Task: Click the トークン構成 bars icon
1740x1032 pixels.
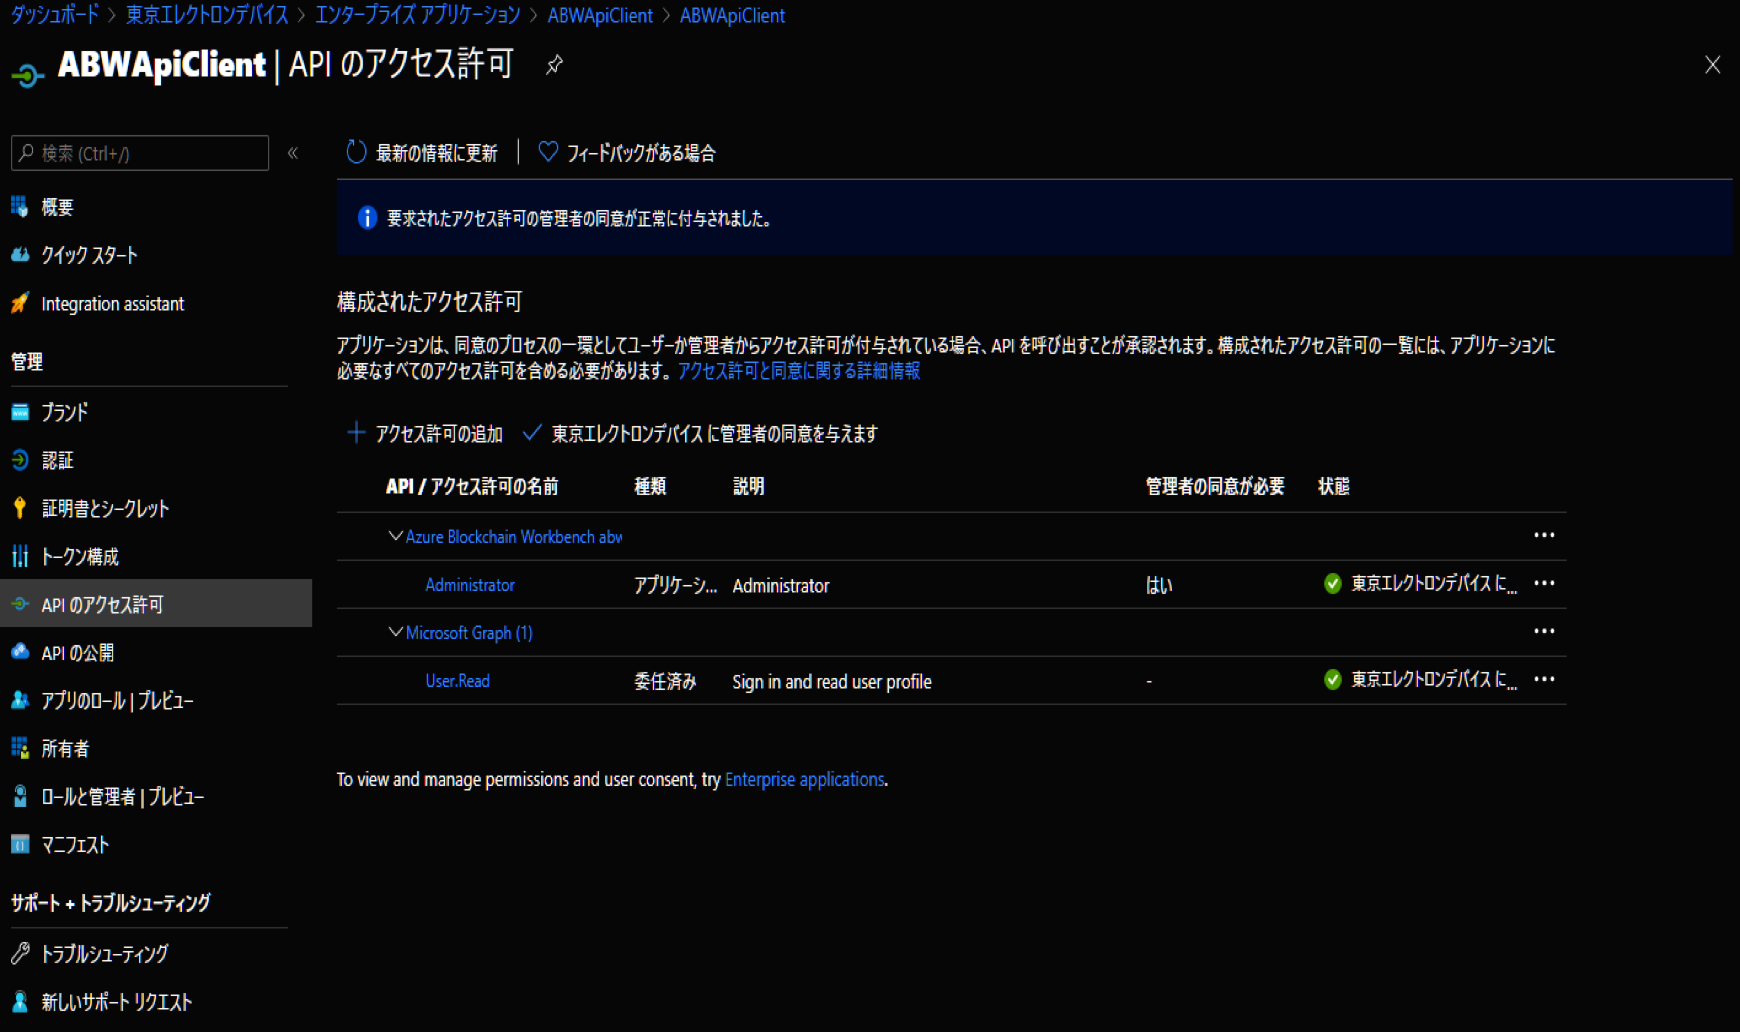Action: point(20,556)
